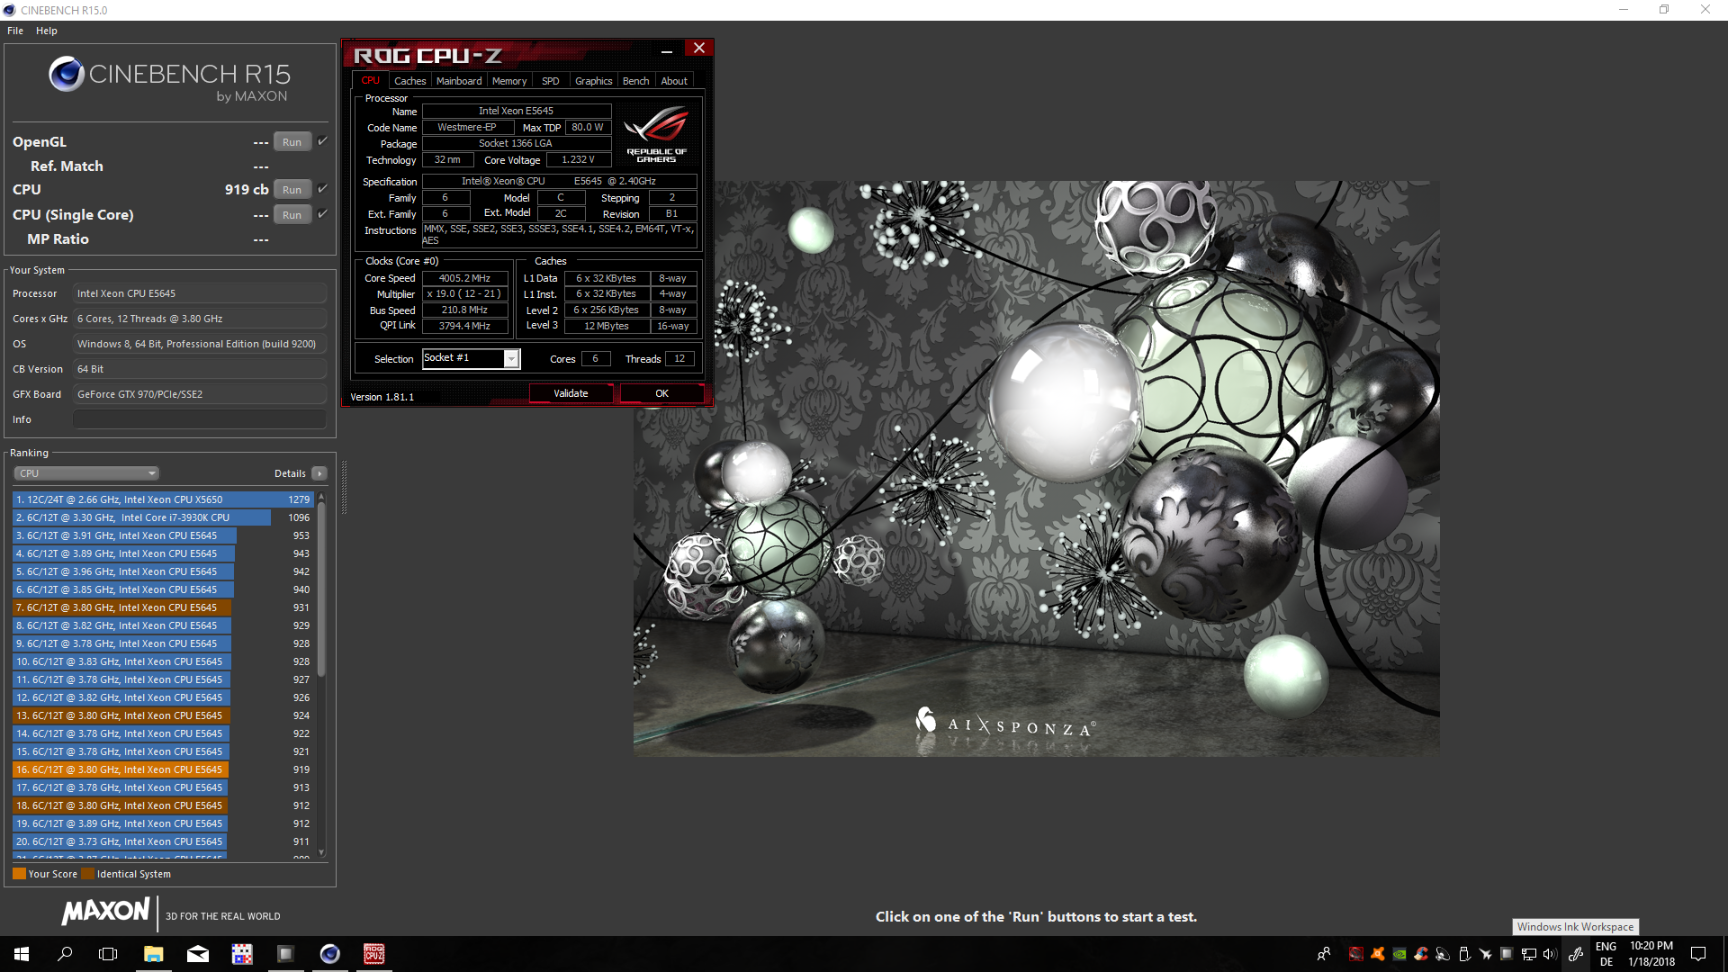Click the ranking scrollbar down arrow
This screenshot has width=1728, height=972.
pyautogui.click(x=321, y=853)
